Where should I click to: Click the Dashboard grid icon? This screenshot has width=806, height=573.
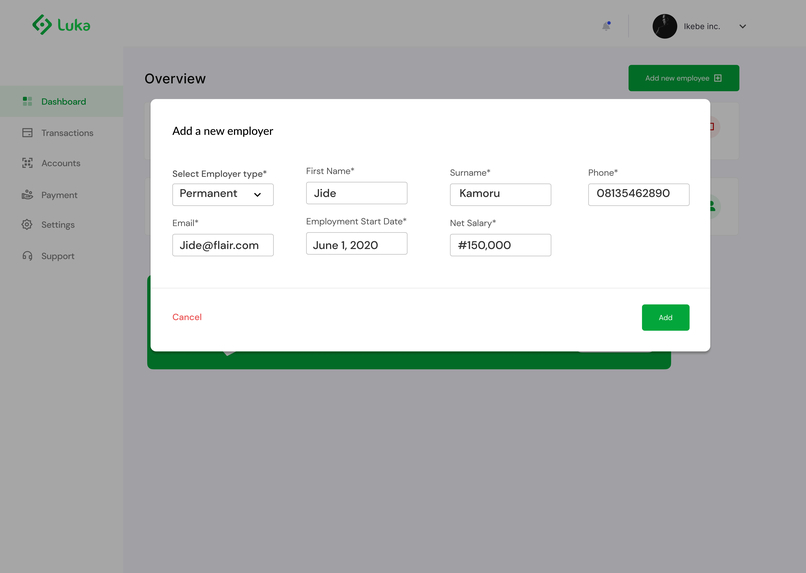tap(27, 101)
